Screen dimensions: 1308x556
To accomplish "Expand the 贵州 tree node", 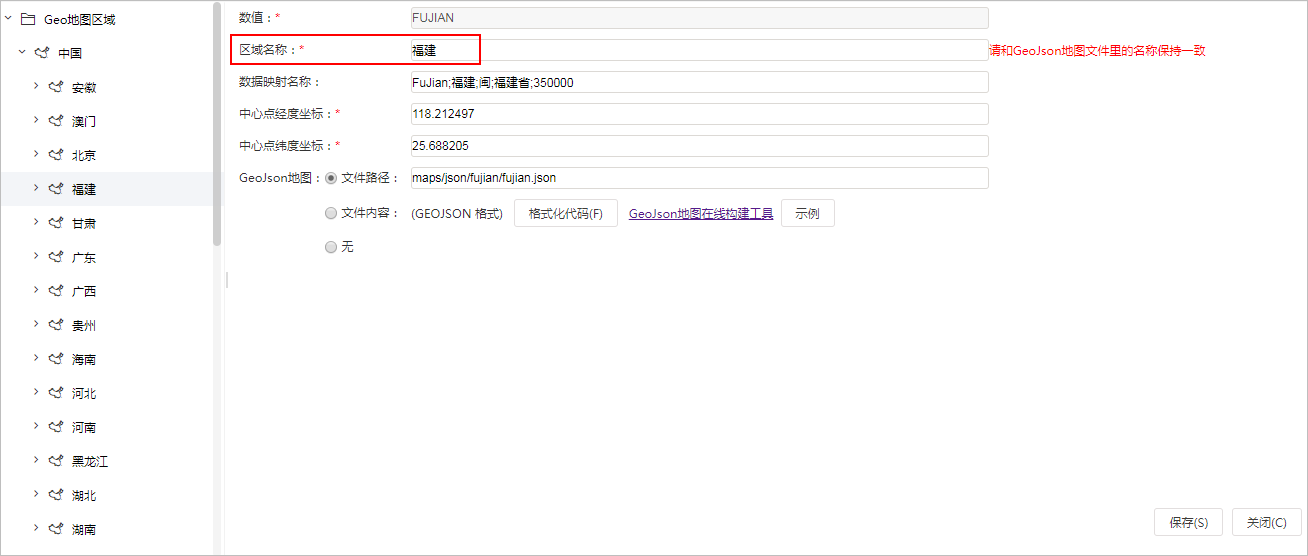I will [x=36, y=324].
